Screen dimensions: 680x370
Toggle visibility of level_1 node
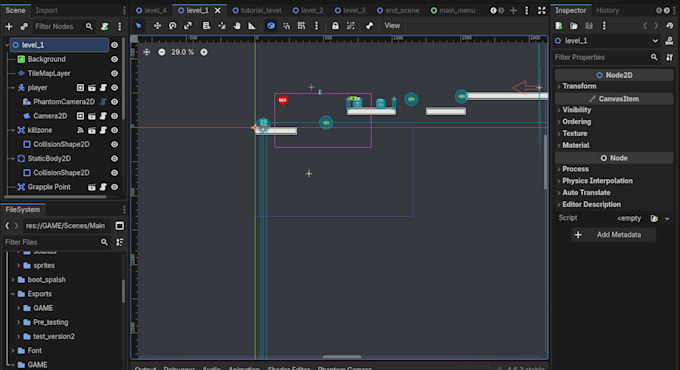114,45
